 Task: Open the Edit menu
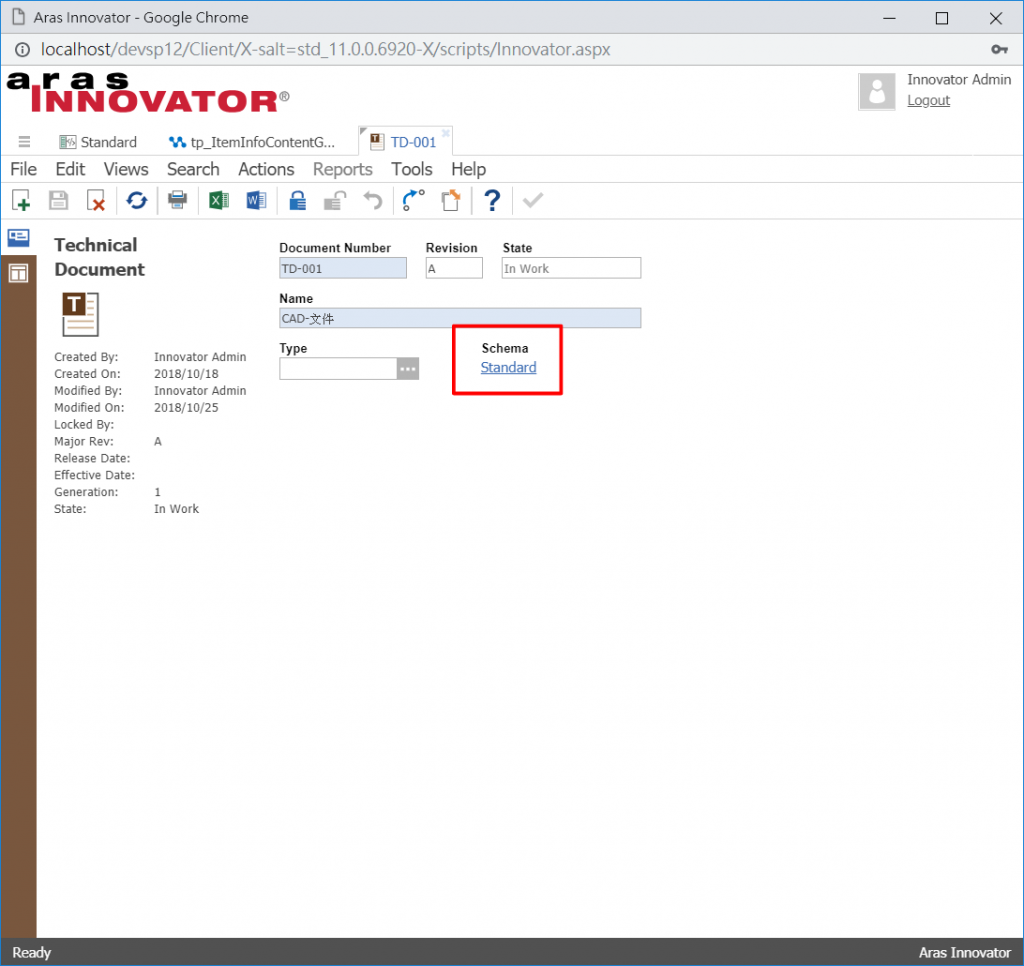pos(70,169)
